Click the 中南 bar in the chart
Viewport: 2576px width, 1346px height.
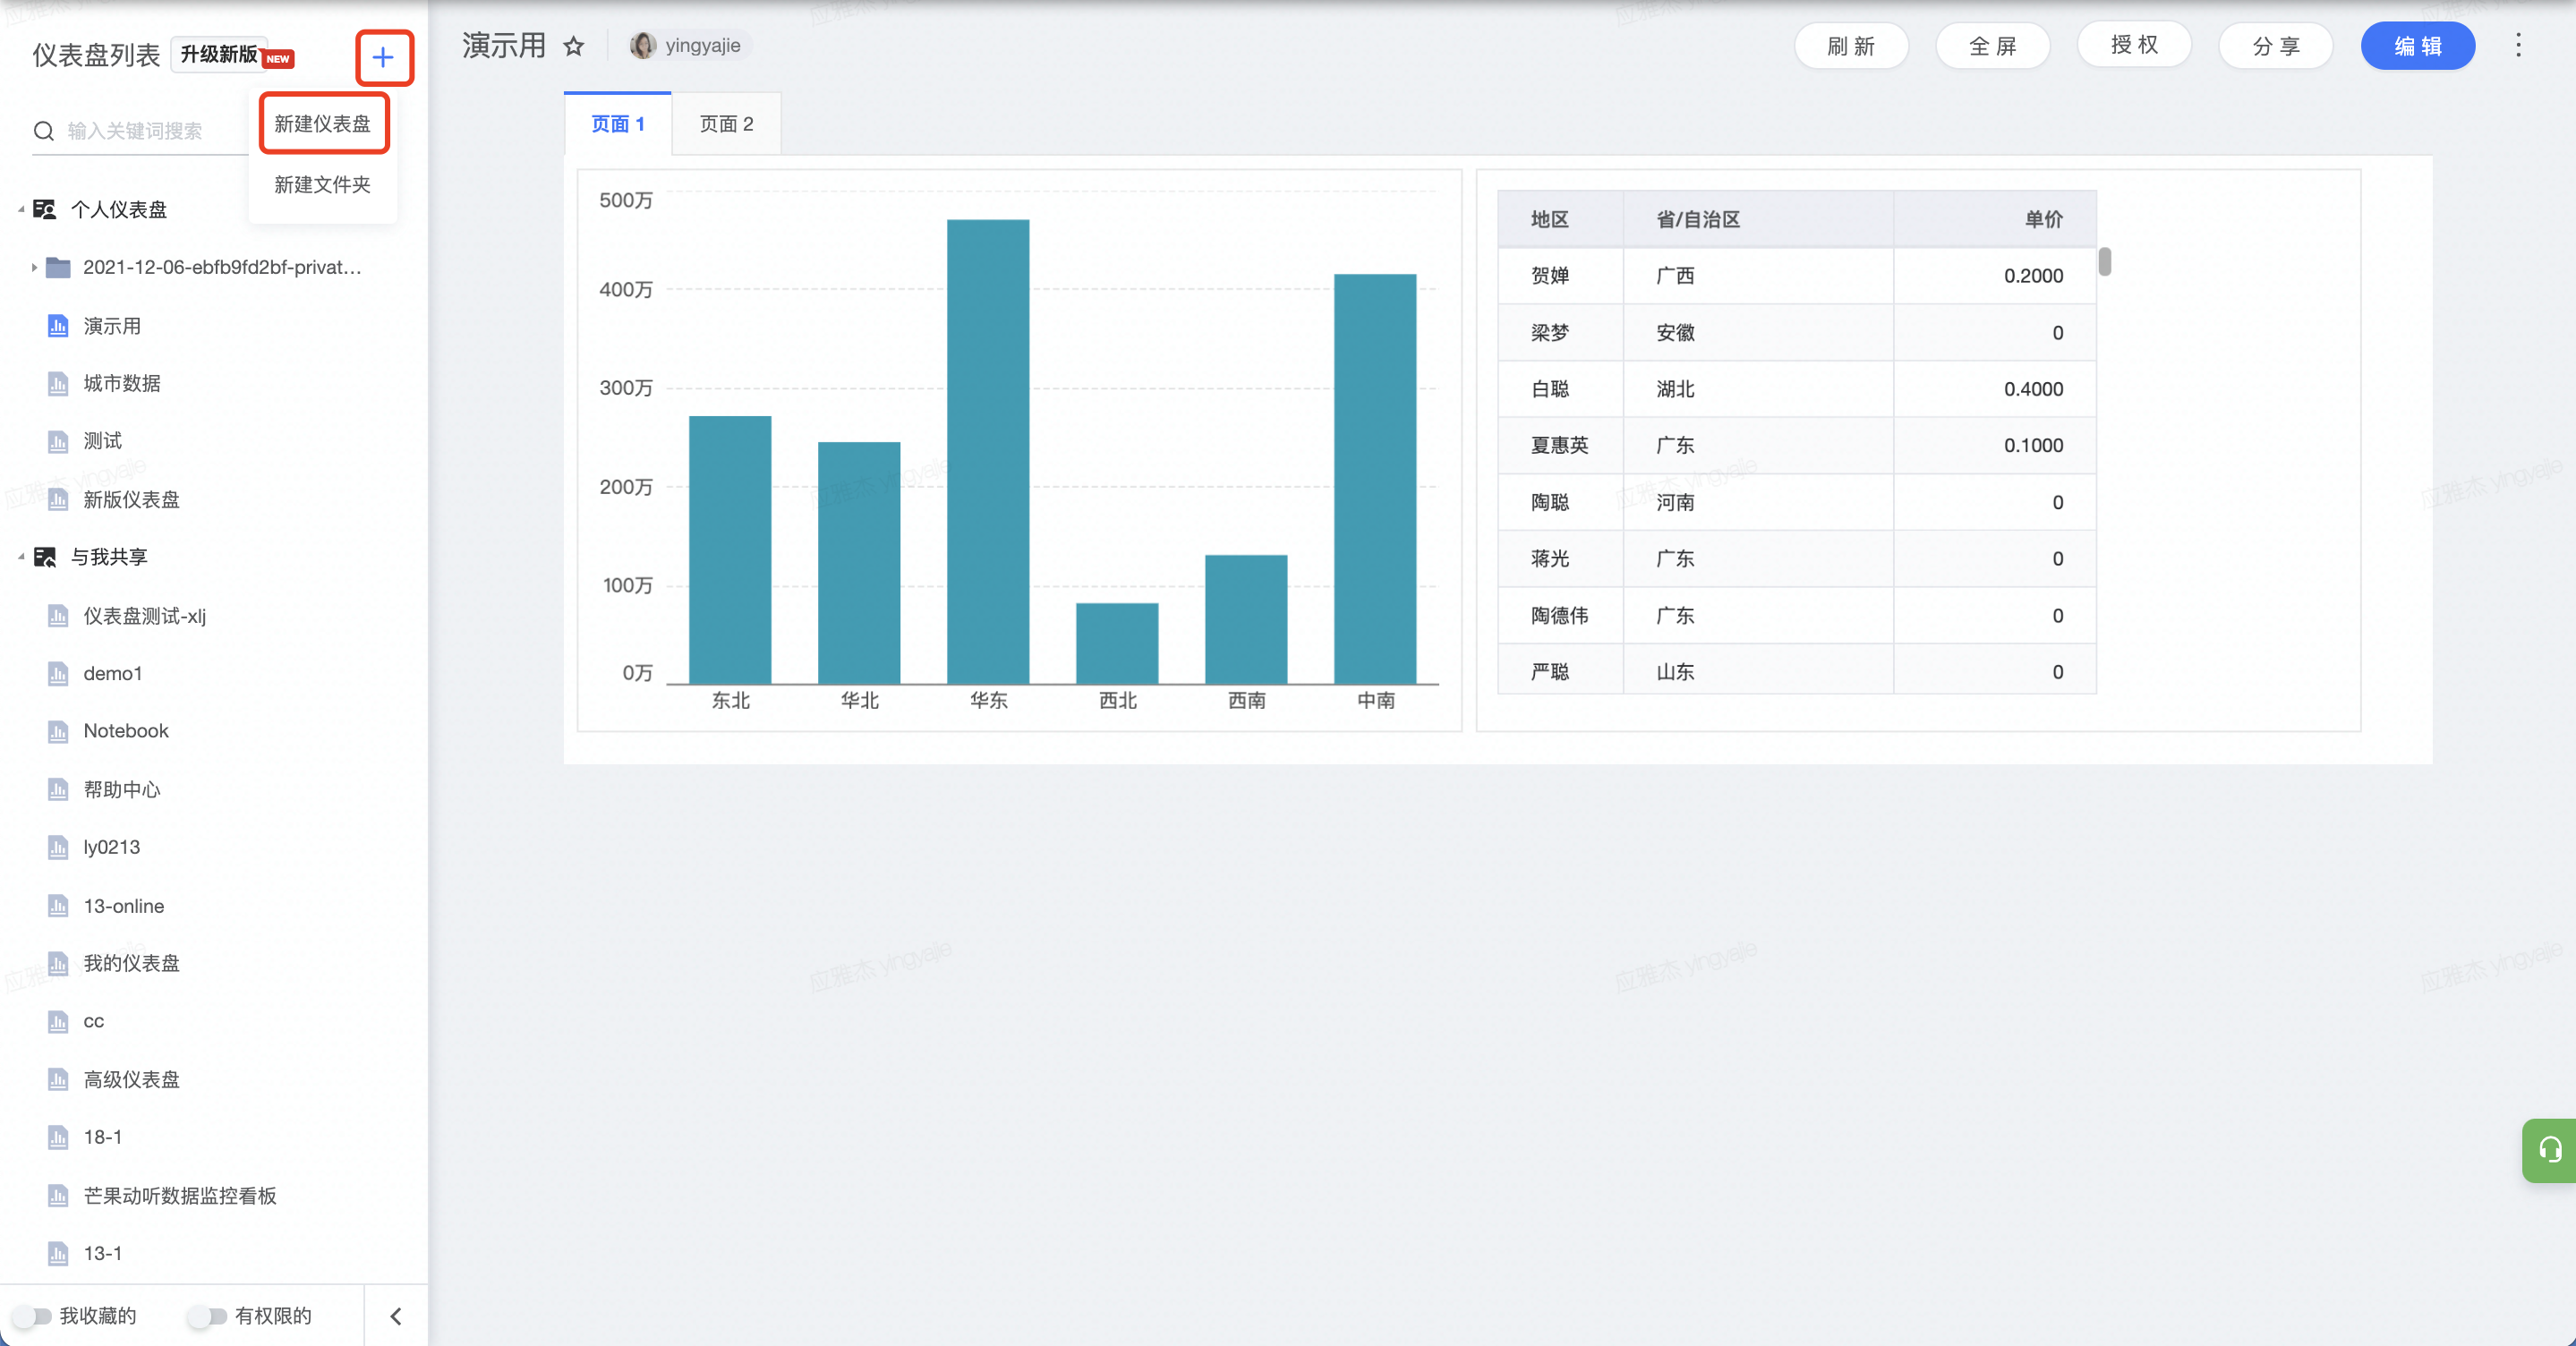tap(1375, 479)
